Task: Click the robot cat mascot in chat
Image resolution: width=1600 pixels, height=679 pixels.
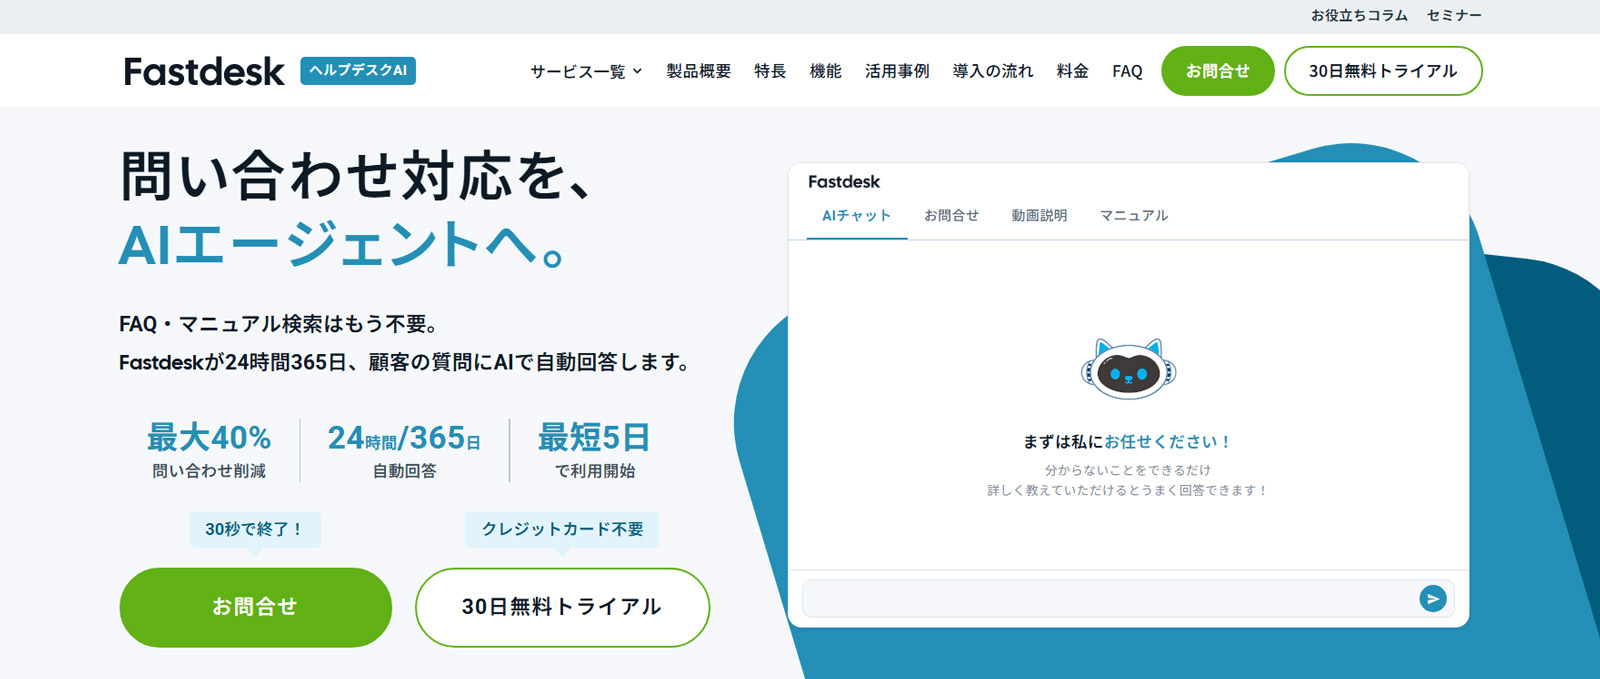Action: [x=1128, y=369]
